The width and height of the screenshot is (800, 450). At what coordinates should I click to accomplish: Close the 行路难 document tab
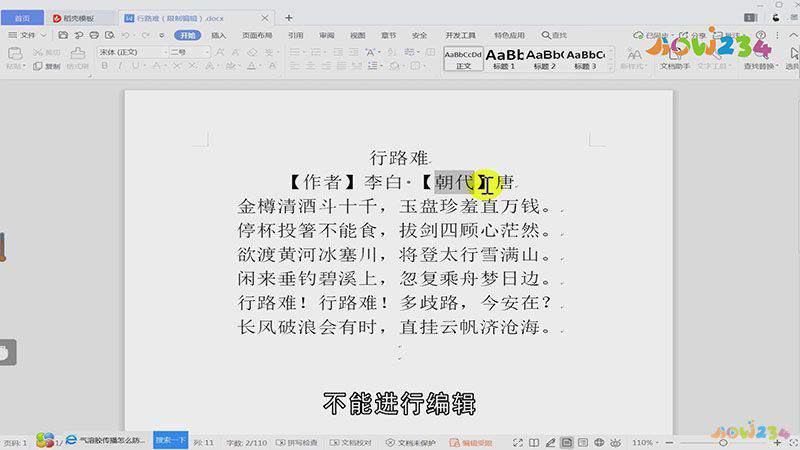tap(265, 18)
